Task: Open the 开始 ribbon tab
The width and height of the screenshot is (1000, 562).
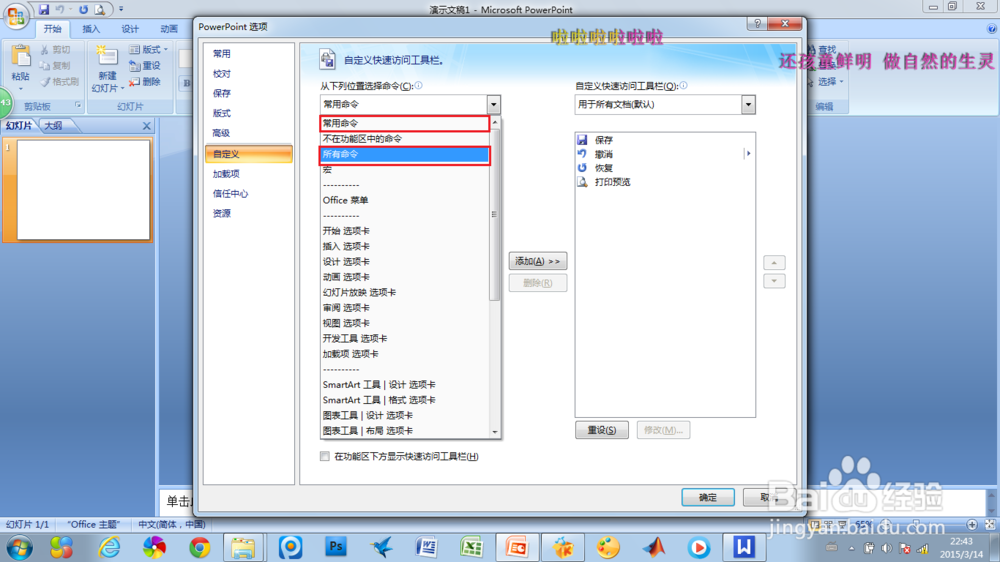Action: [52, 29]
